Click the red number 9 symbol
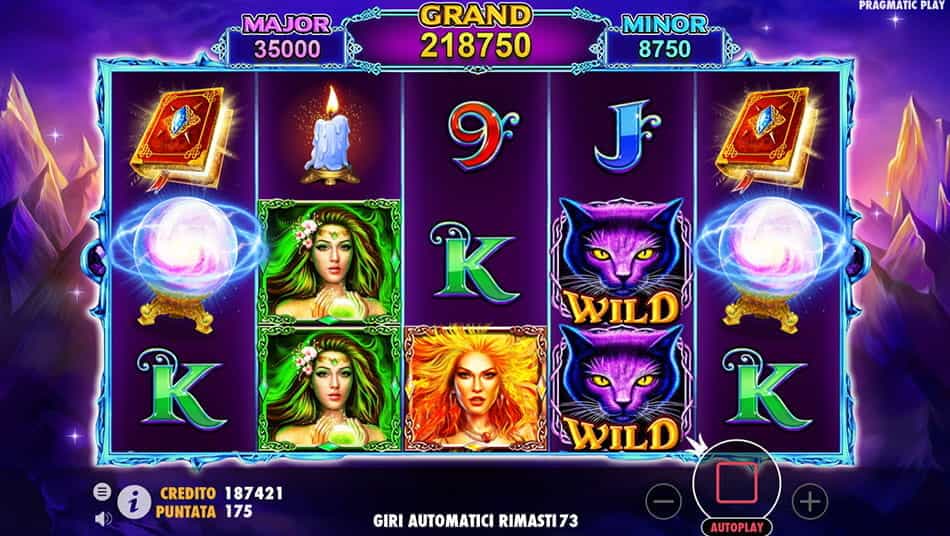 coord(482,135)
